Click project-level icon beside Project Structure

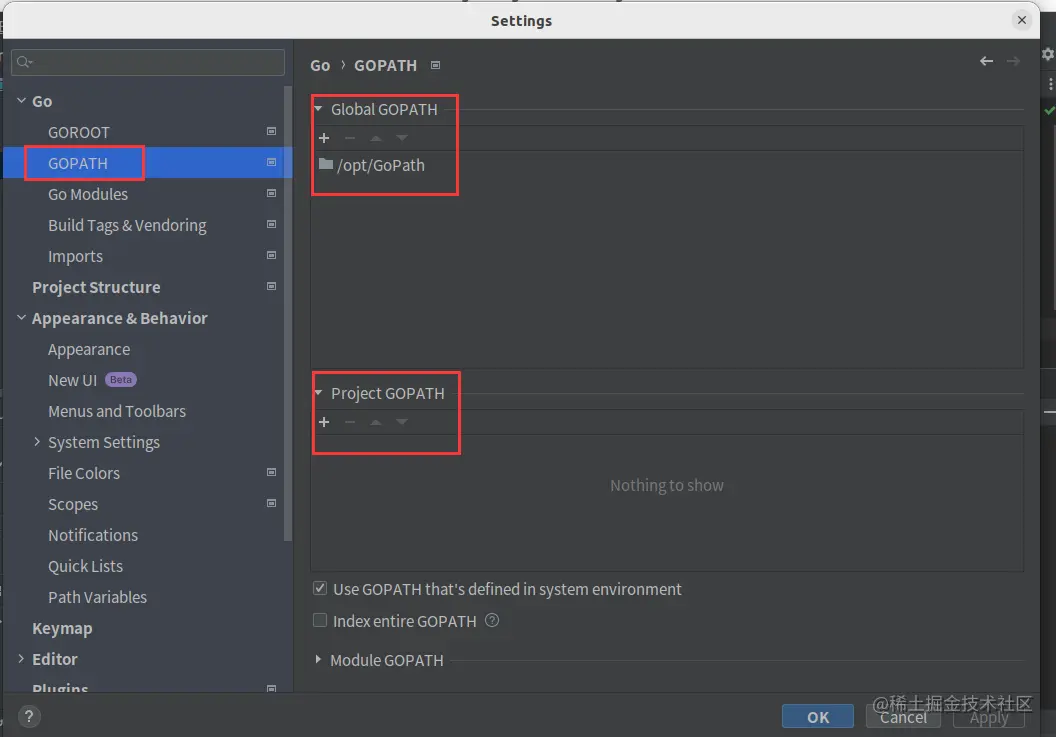coord(271,286)
